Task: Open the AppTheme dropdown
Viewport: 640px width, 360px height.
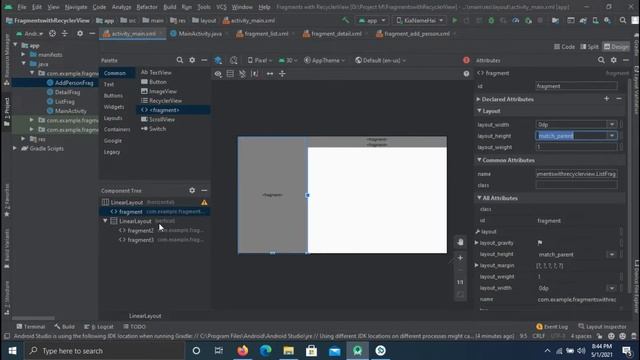Action: pyautogui.click(x=324, y=60)
